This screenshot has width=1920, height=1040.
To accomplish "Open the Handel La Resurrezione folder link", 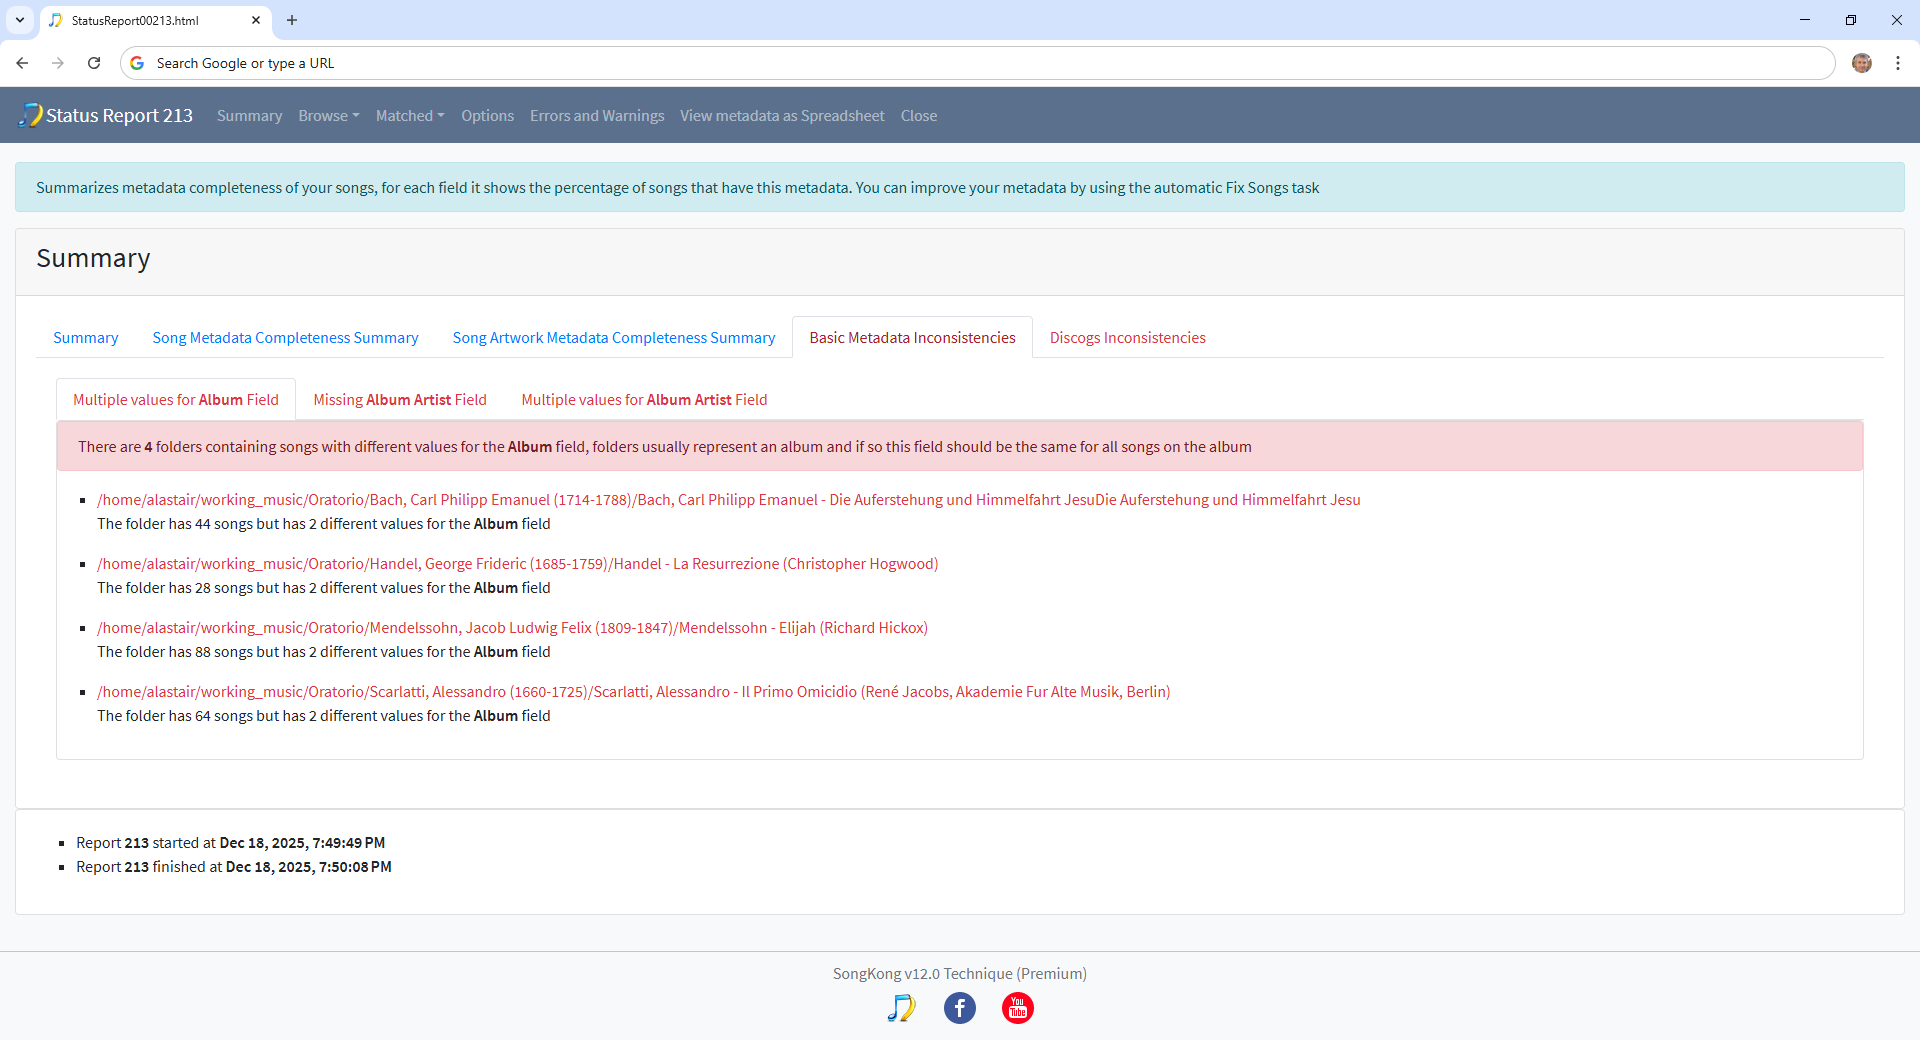I will (517, 564).
